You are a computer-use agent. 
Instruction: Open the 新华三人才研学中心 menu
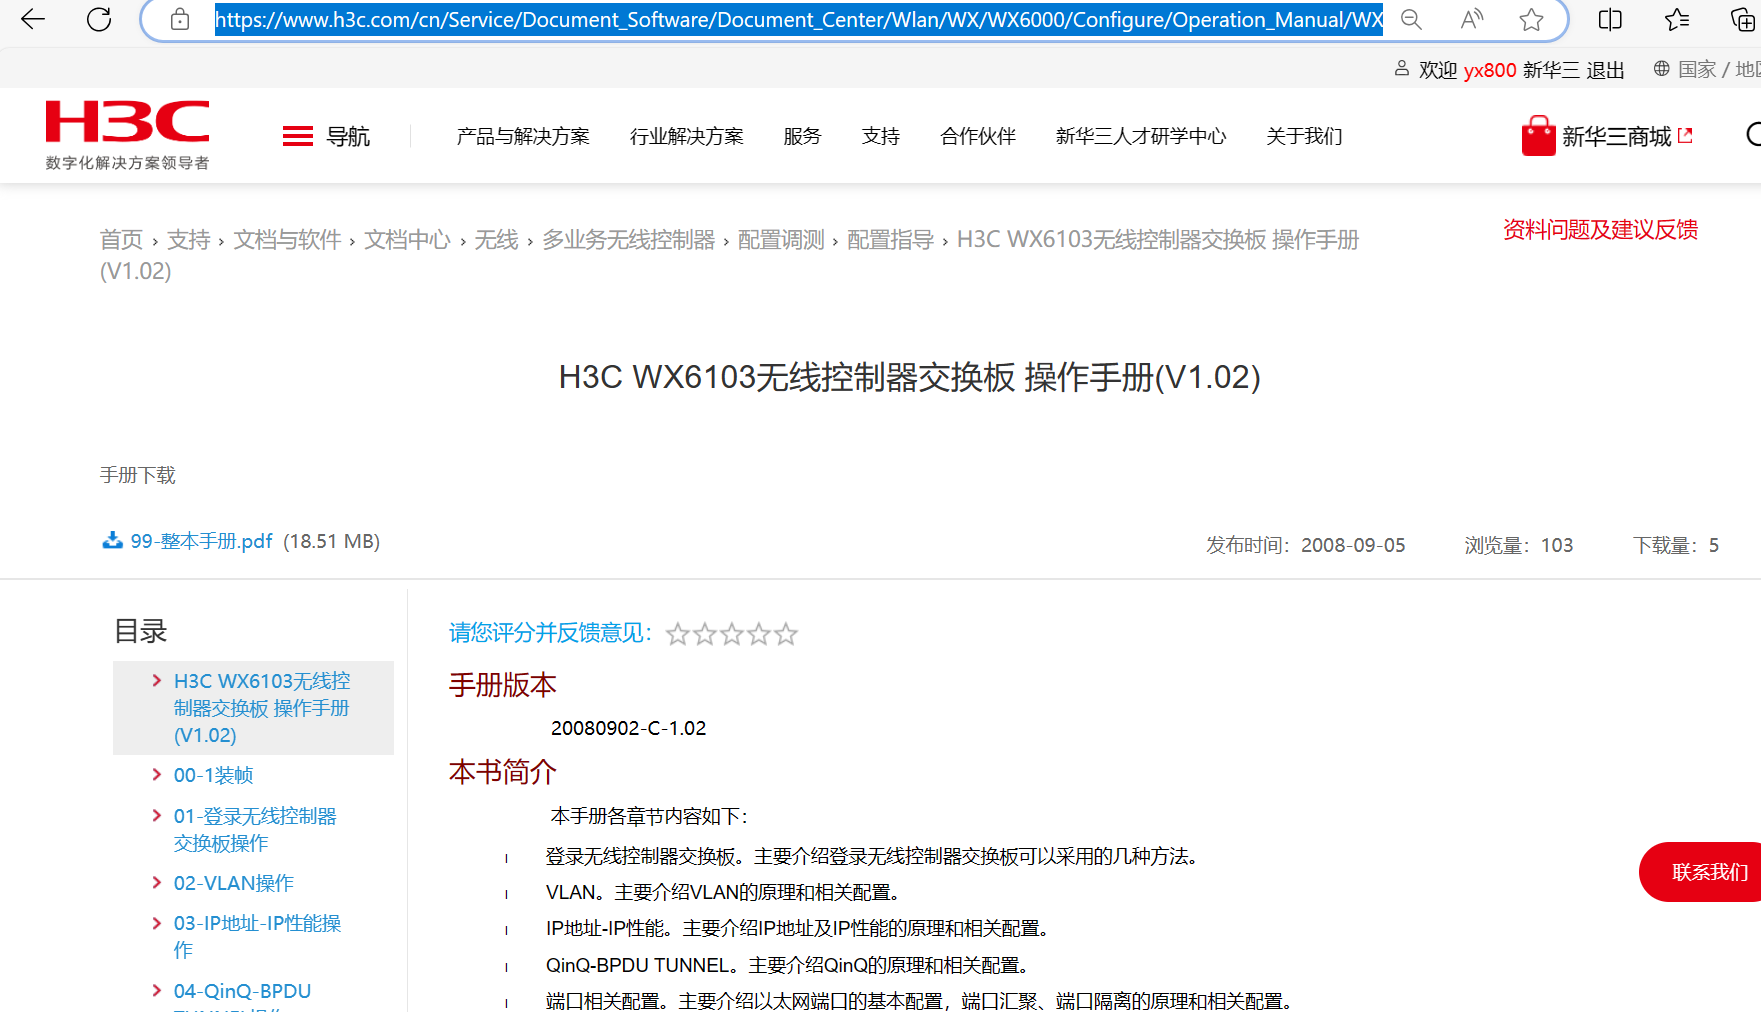pyautogui.click(x=1141, y=136)
